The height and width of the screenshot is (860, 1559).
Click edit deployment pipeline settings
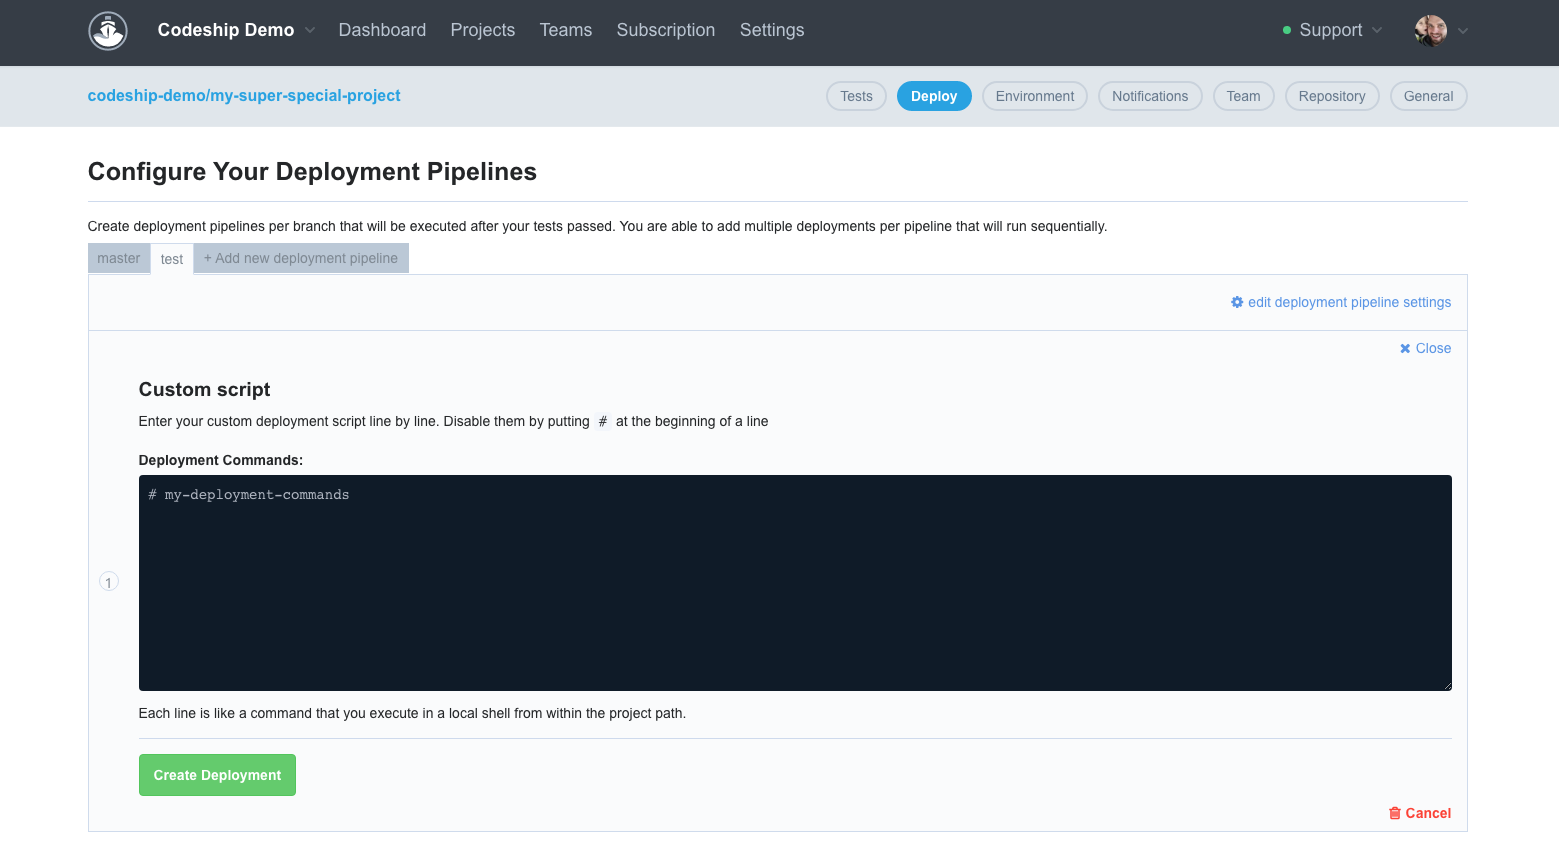click(1349, 301)
